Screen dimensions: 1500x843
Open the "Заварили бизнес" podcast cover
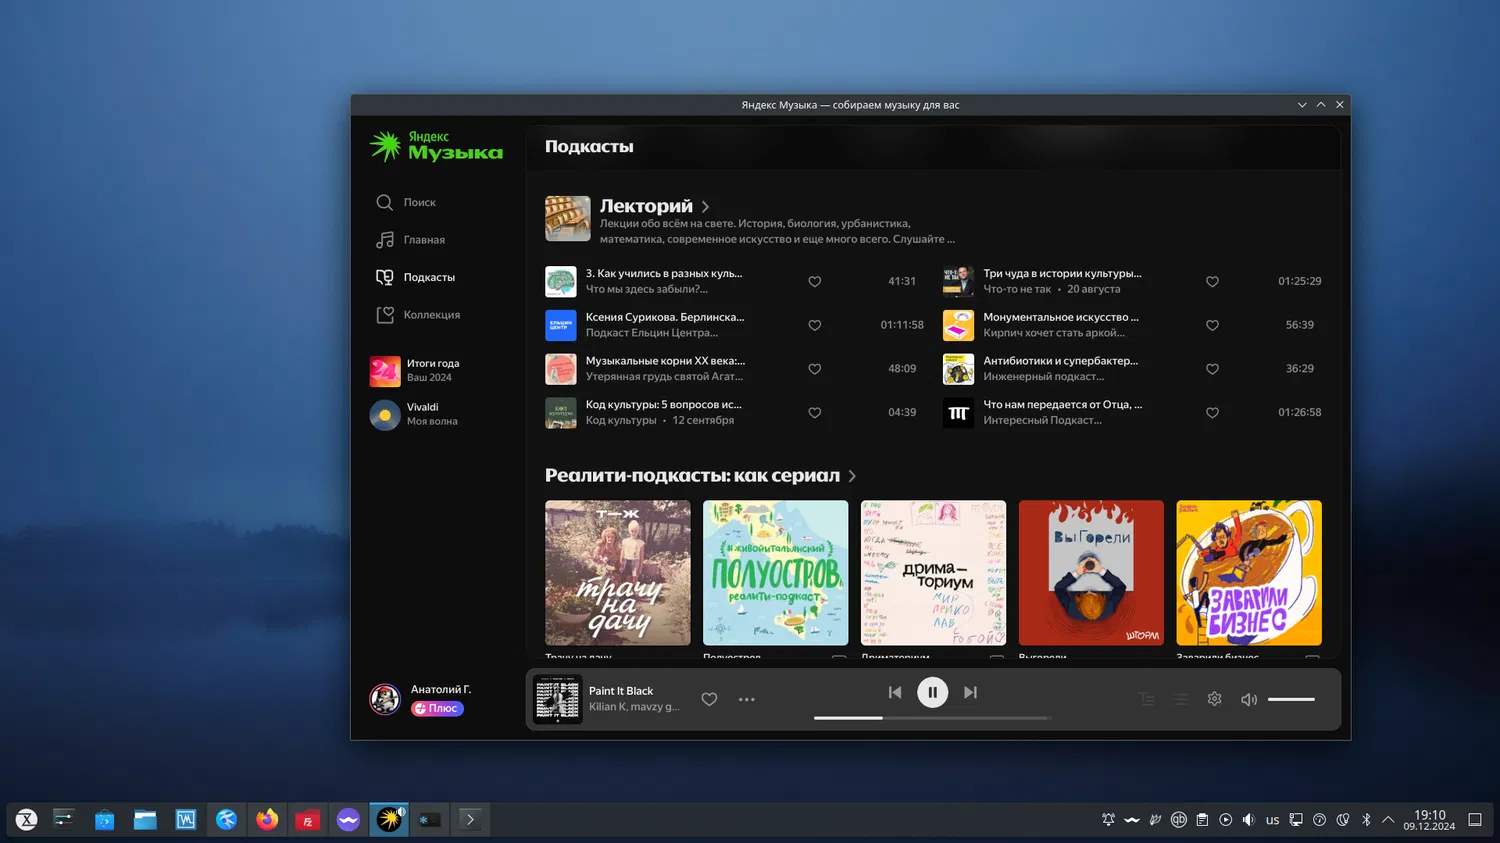[x=1249, y=573]
